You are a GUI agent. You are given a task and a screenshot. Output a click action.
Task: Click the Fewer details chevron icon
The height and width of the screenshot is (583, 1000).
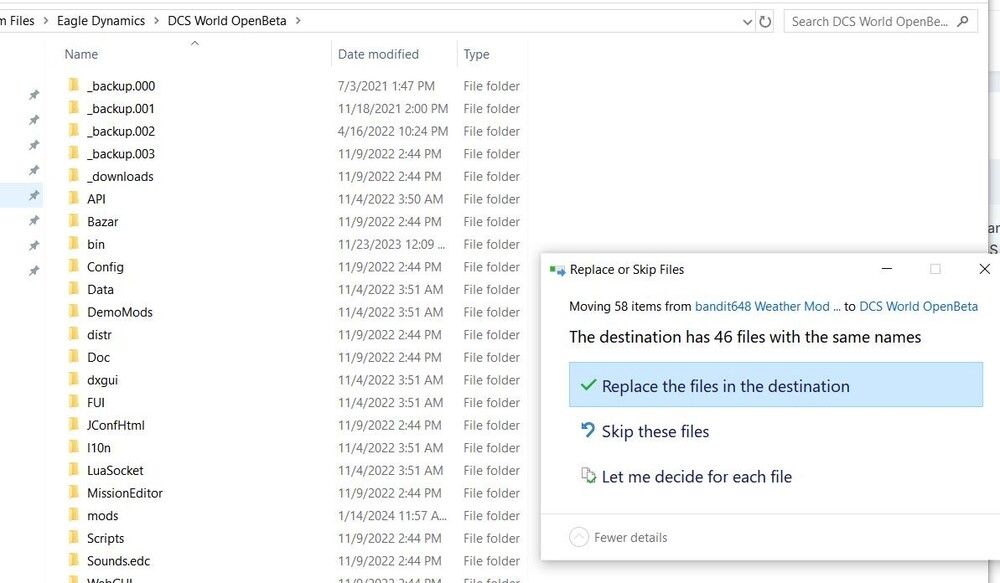tap(578, 537)
